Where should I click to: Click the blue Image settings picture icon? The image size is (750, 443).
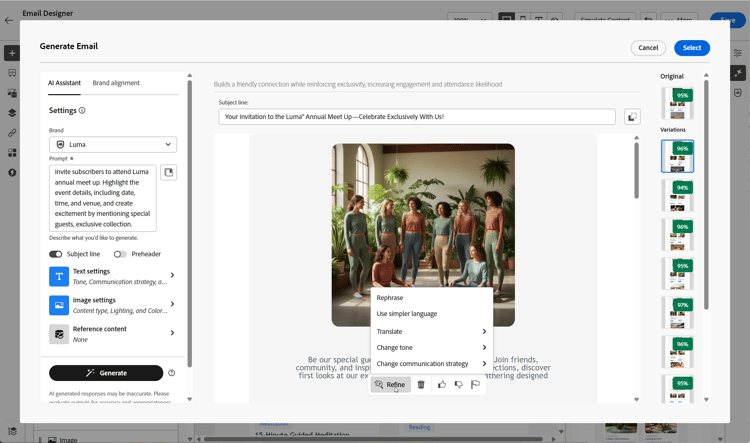coord(59,305)
